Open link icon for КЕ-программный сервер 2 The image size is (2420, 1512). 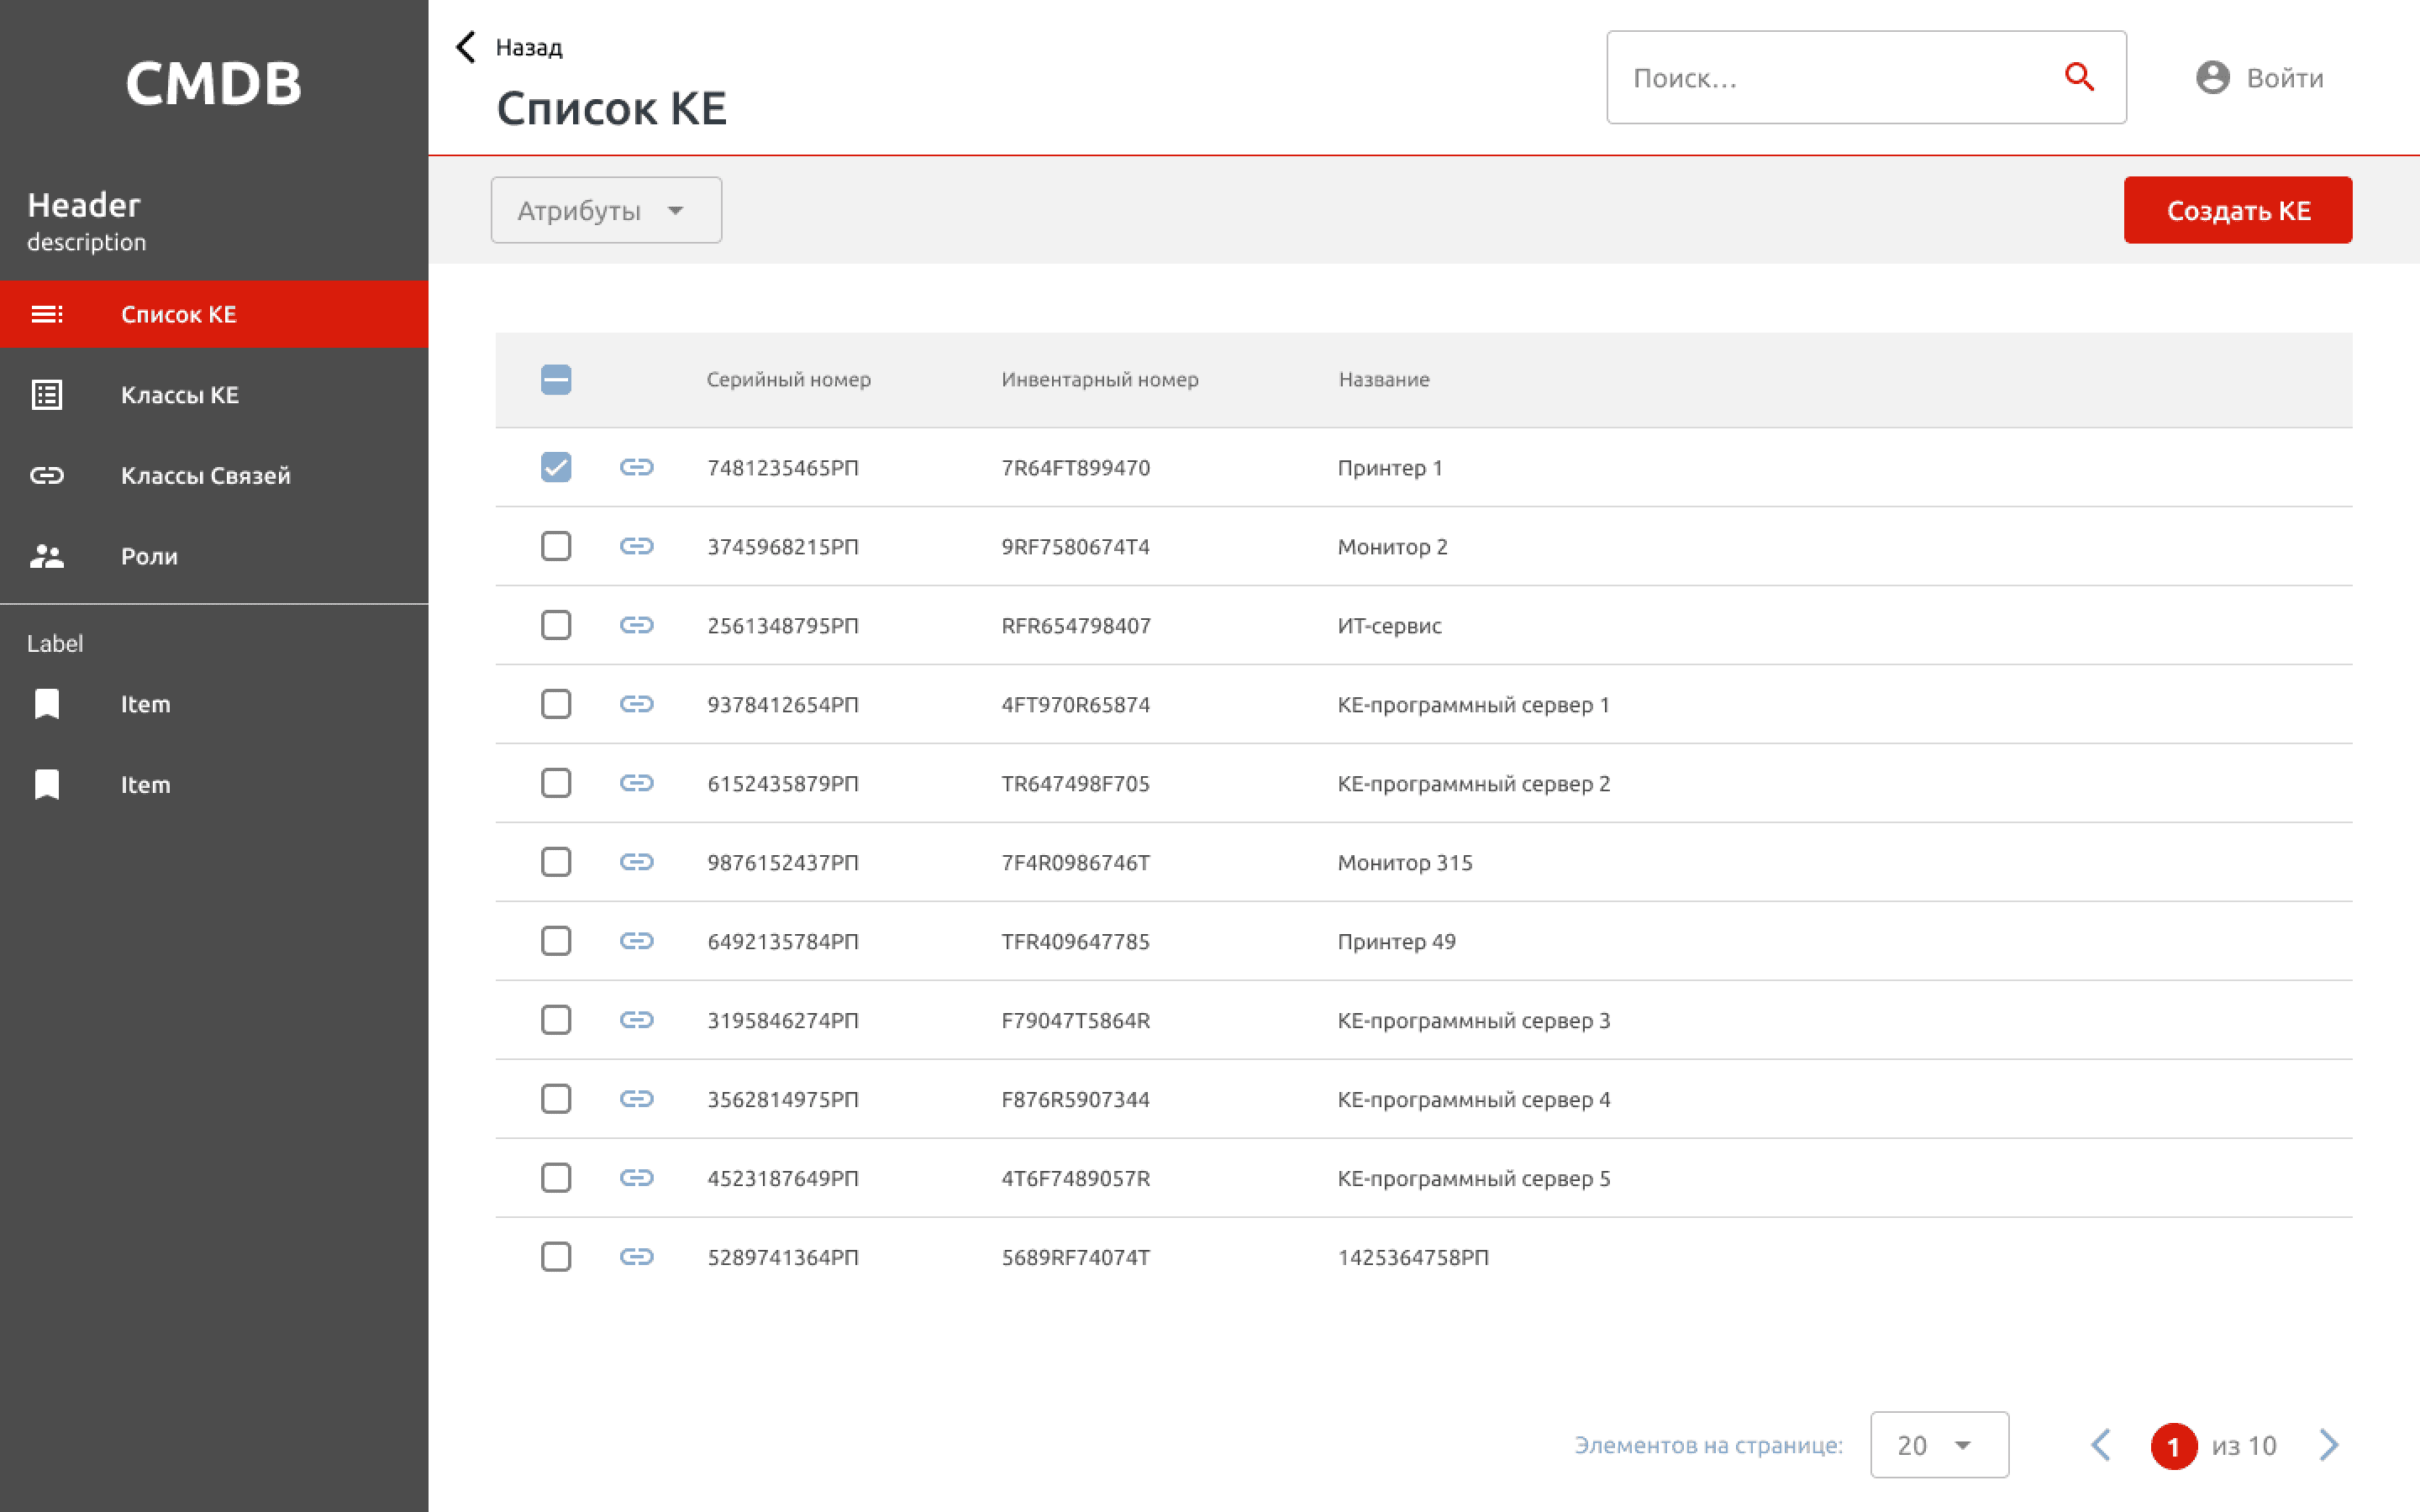coord(637,783)
